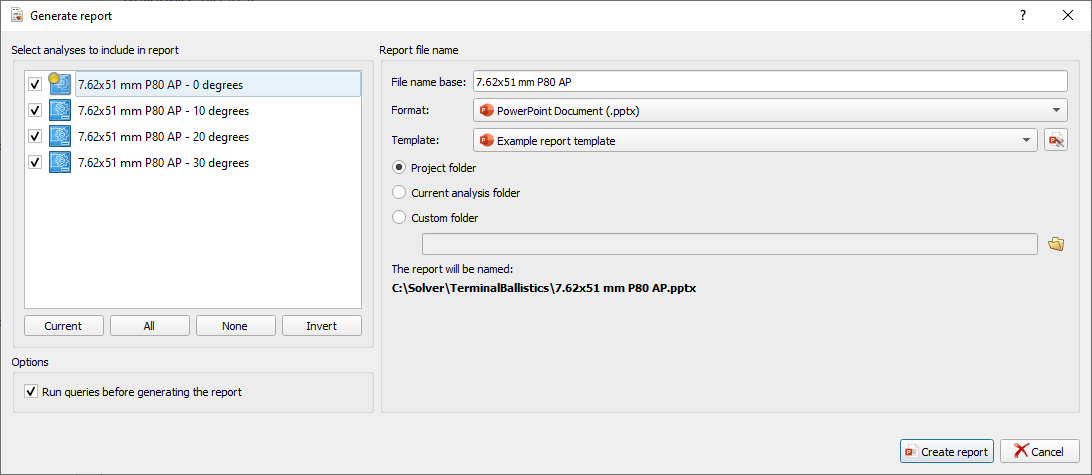The width and height of the screenshot is (1092, 475).
Task: Select the Current analysis folder radio option
Action: click(x=399, y=193)
